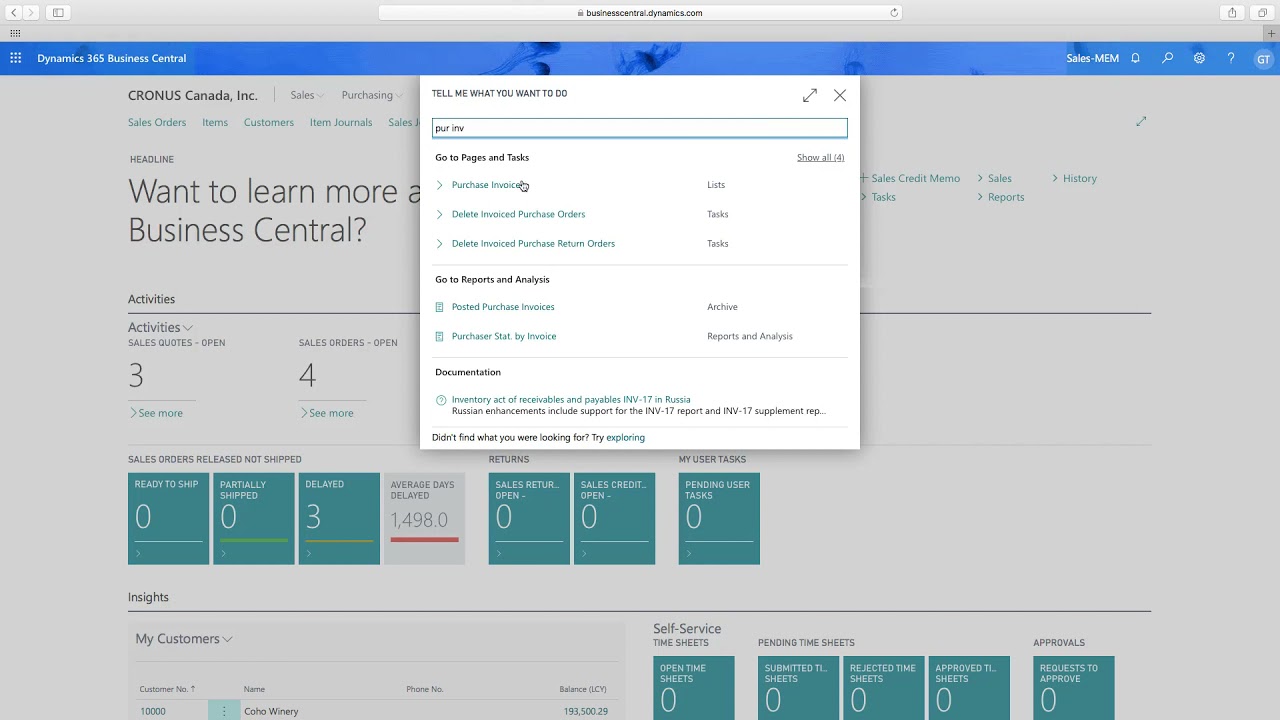1280x720 pixels.
Task: Click the CRONUS Canada, Inc. company name
Action: point(193,95)
